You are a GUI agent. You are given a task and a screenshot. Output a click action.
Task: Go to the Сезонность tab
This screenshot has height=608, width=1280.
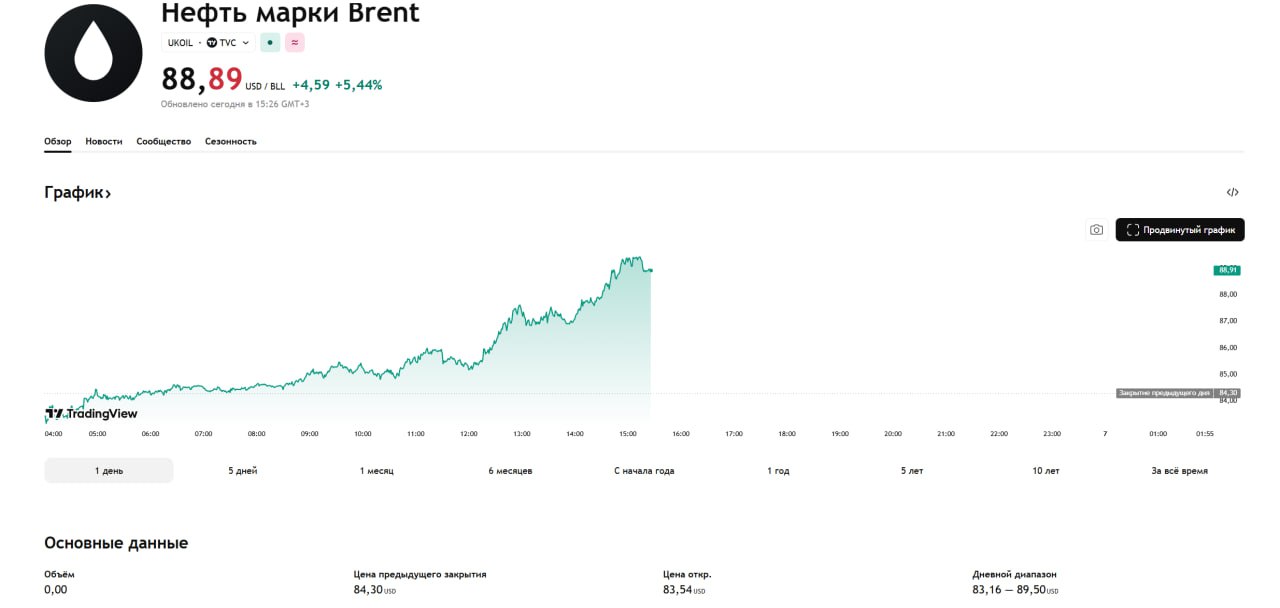coord(231,141)
